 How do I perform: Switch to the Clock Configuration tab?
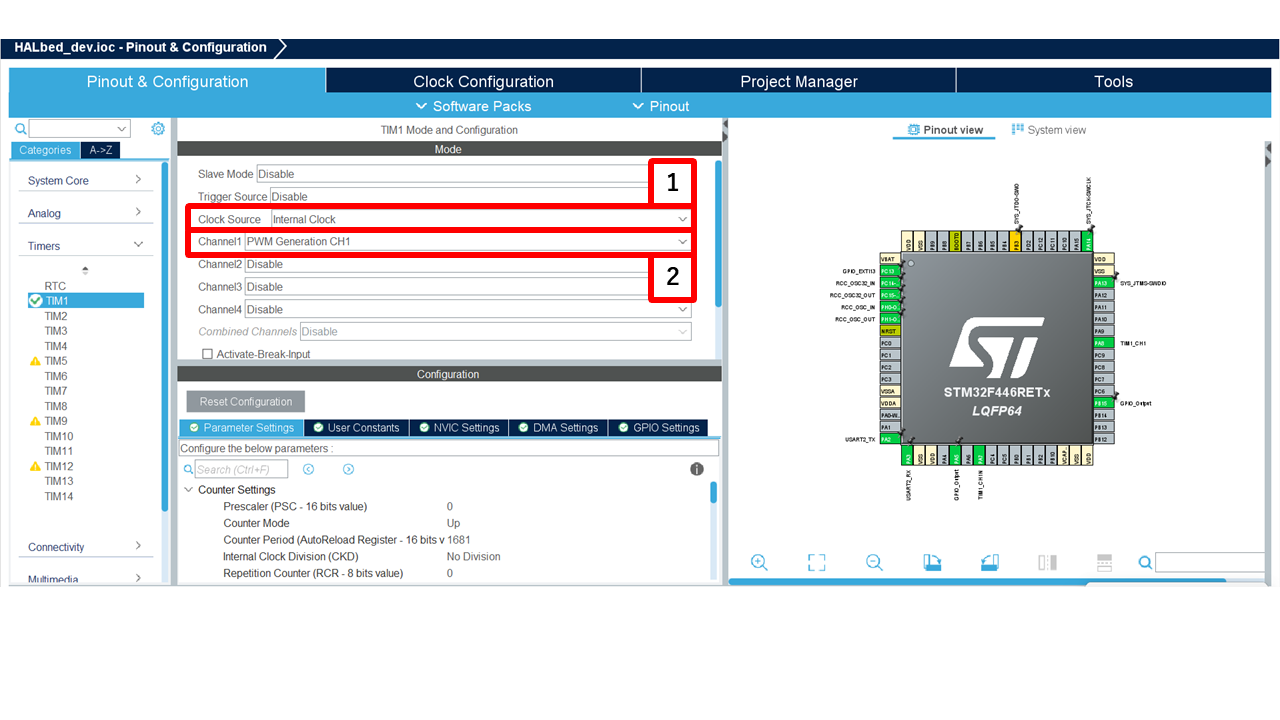pyautogui.click(x=483, y=82)
